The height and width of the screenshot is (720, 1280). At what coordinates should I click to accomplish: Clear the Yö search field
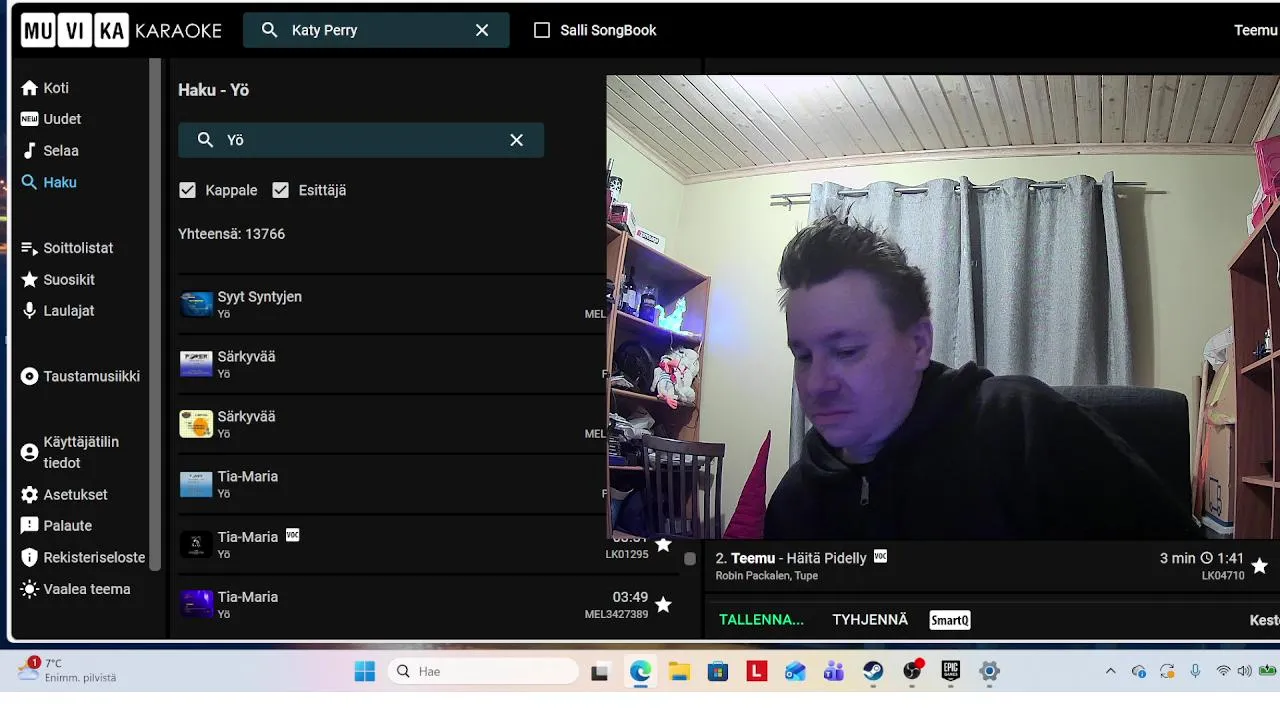[516, 140]
